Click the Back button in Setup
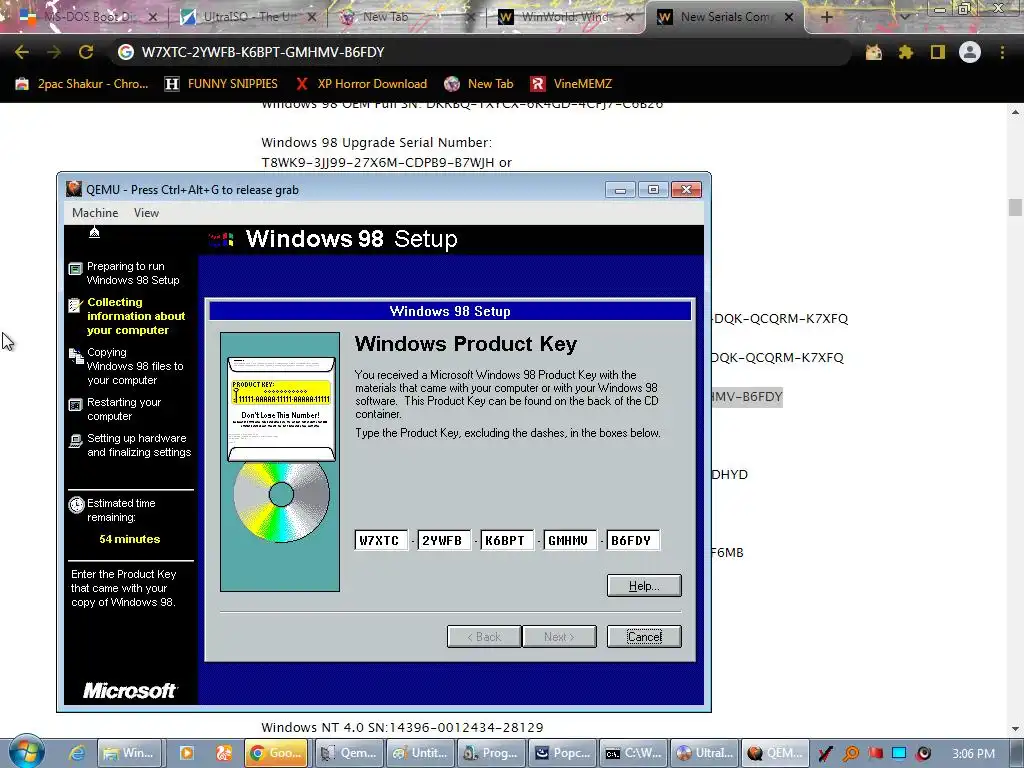The width and height of the screenshot is (1024, 768). coord(484,637)
